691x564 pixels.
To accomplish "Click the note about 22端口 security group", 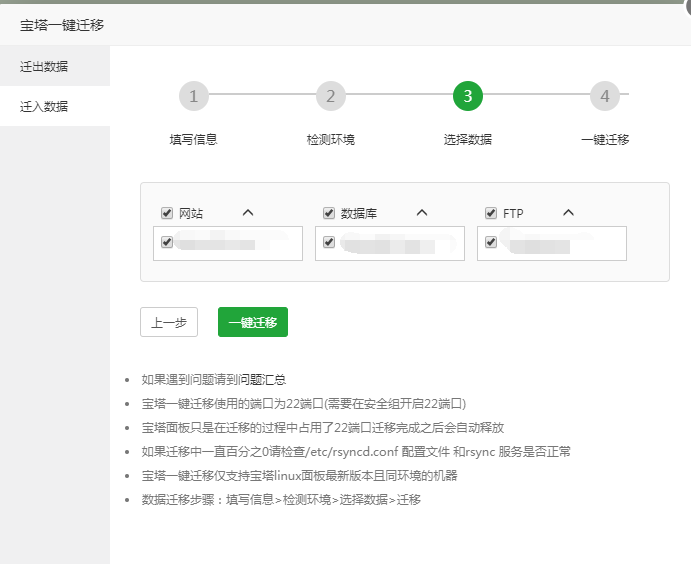I will (x=304, y=404).
